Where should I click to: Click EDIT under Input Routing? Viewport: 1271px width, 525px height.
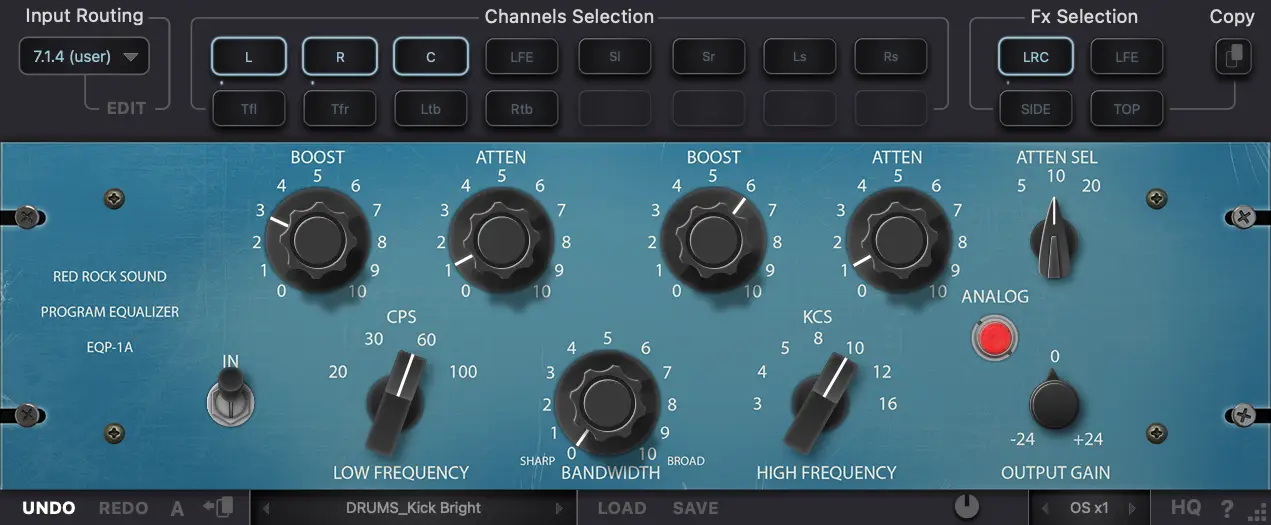(127, 108)
